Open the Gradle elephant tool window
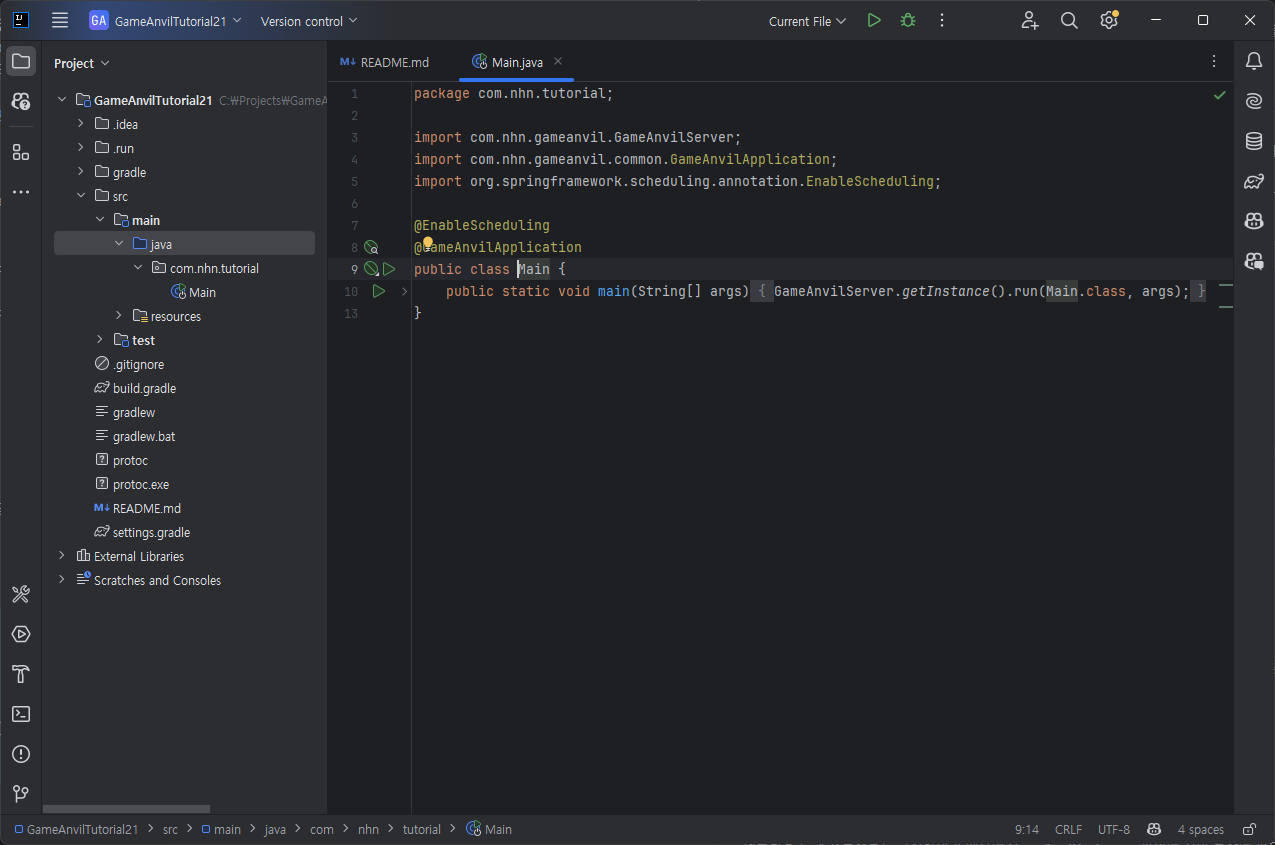Screen dimensions: 1275x845 [x=1253, y=181]
